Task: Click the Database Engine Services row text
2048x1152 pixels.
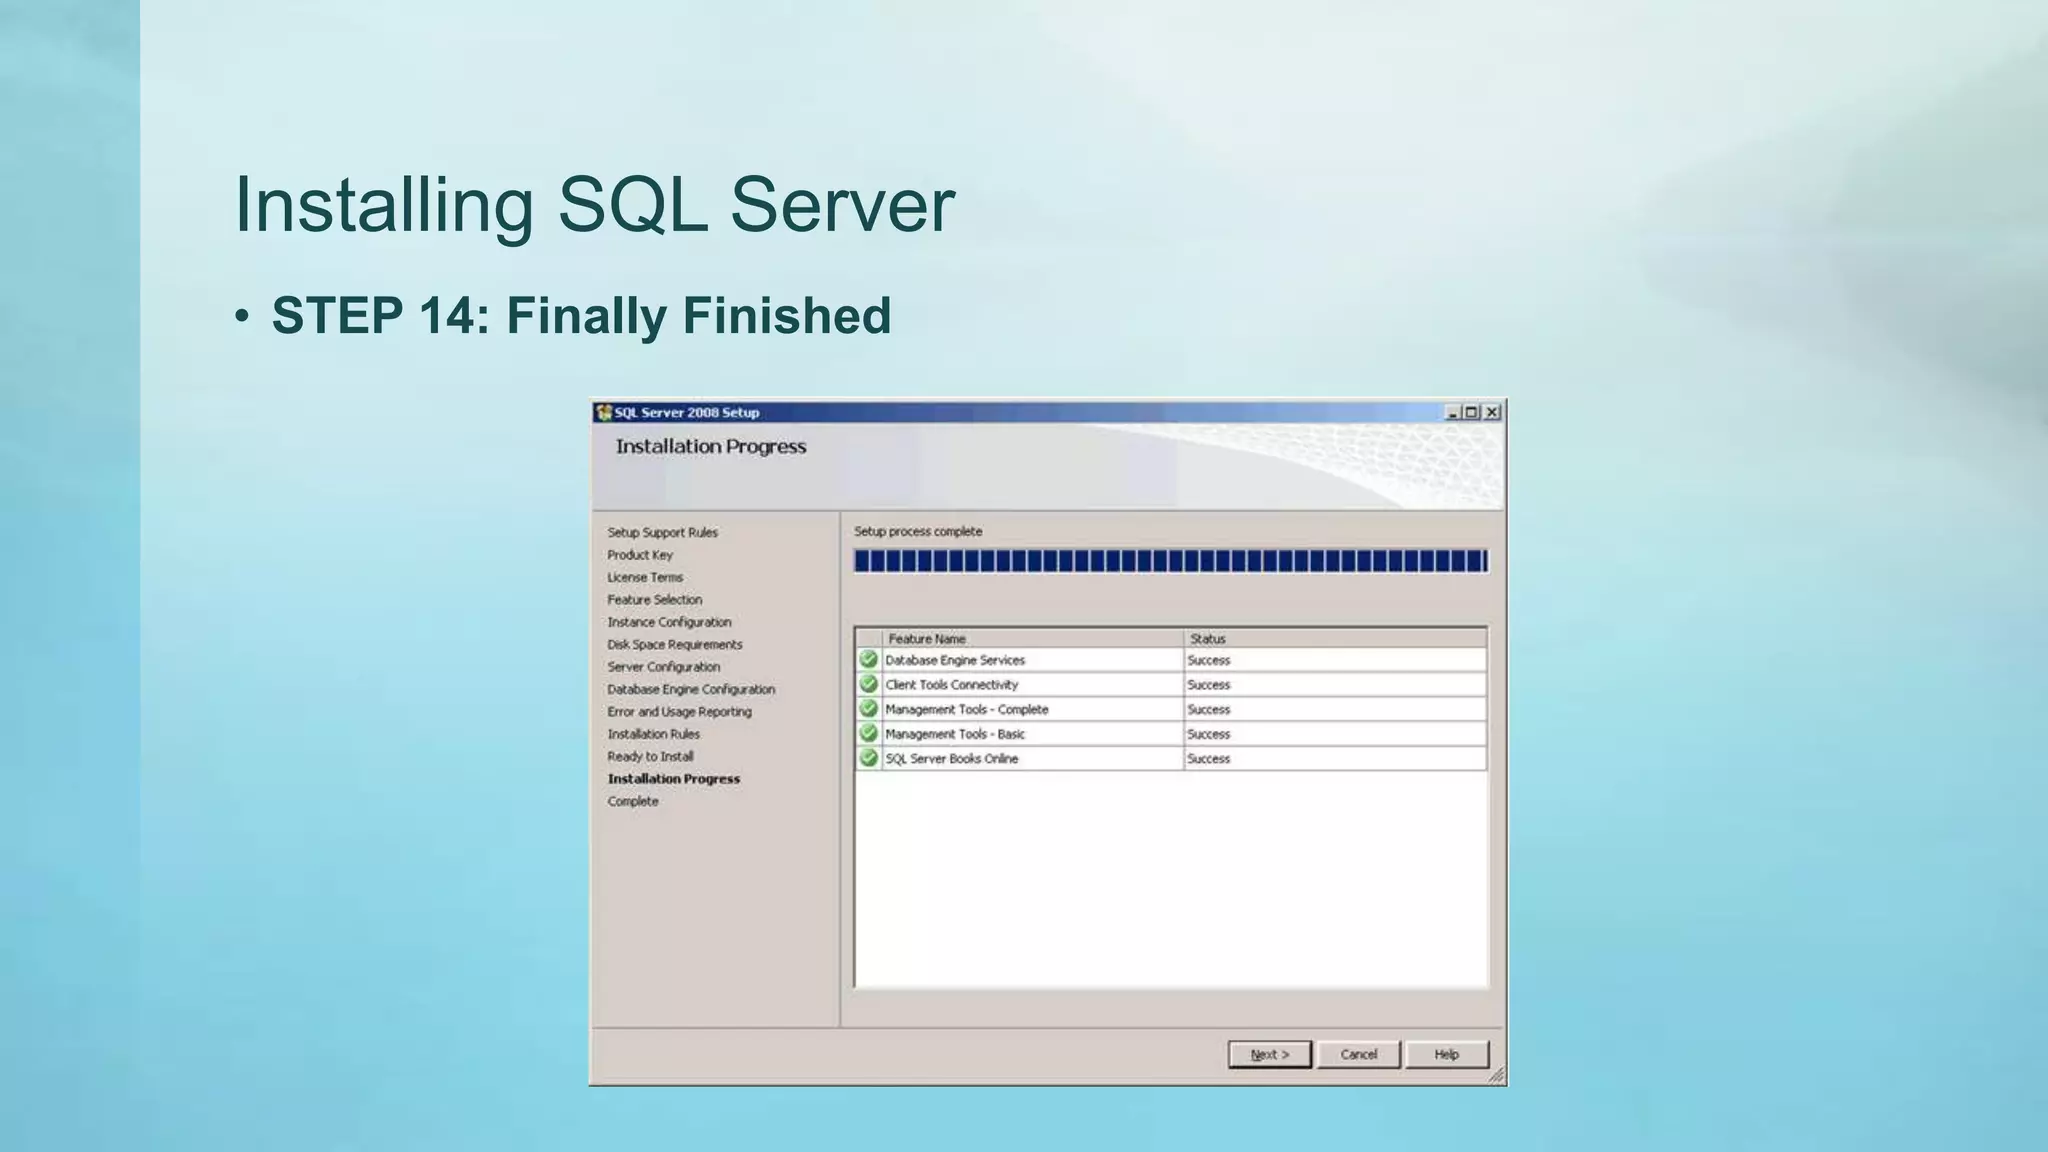Action: pos(955,660)
